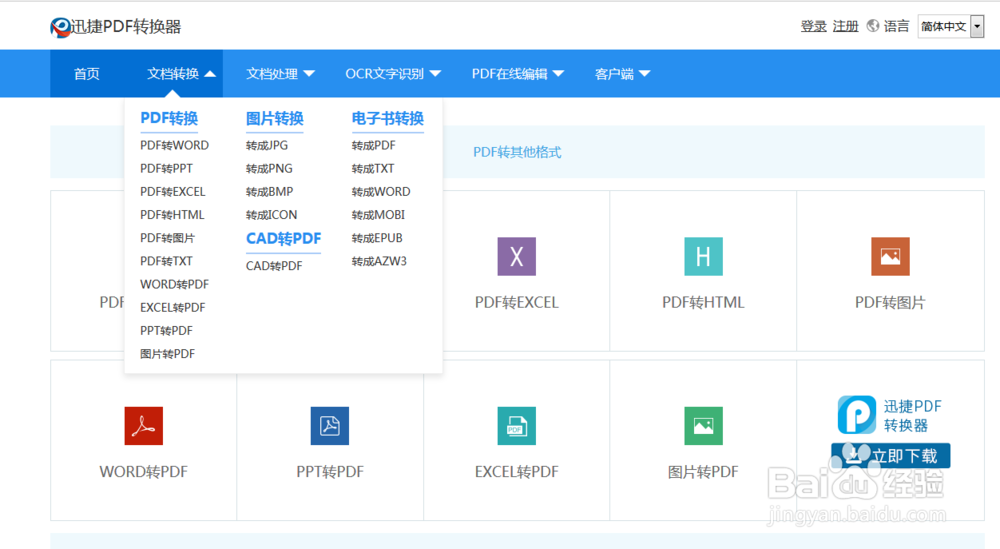Viewport: 1000px width, 549px height.
Task: Open the purple PDF转EXCEL tile icon
Action: click(517, 256)
